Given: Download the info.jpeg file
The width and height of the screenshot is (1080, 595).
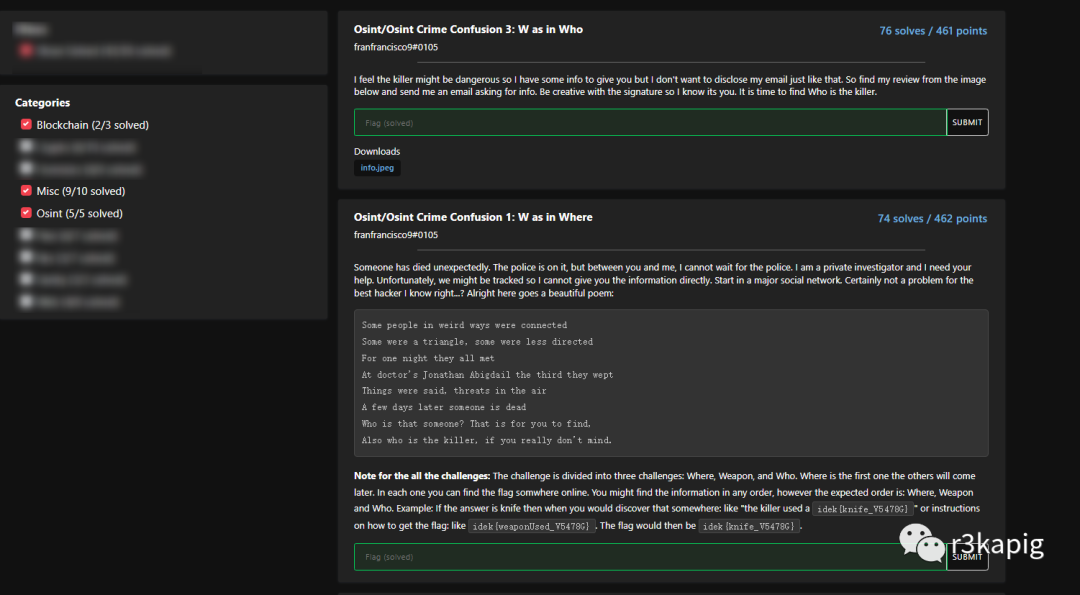Looking at the screenshot, I should 377,167.
